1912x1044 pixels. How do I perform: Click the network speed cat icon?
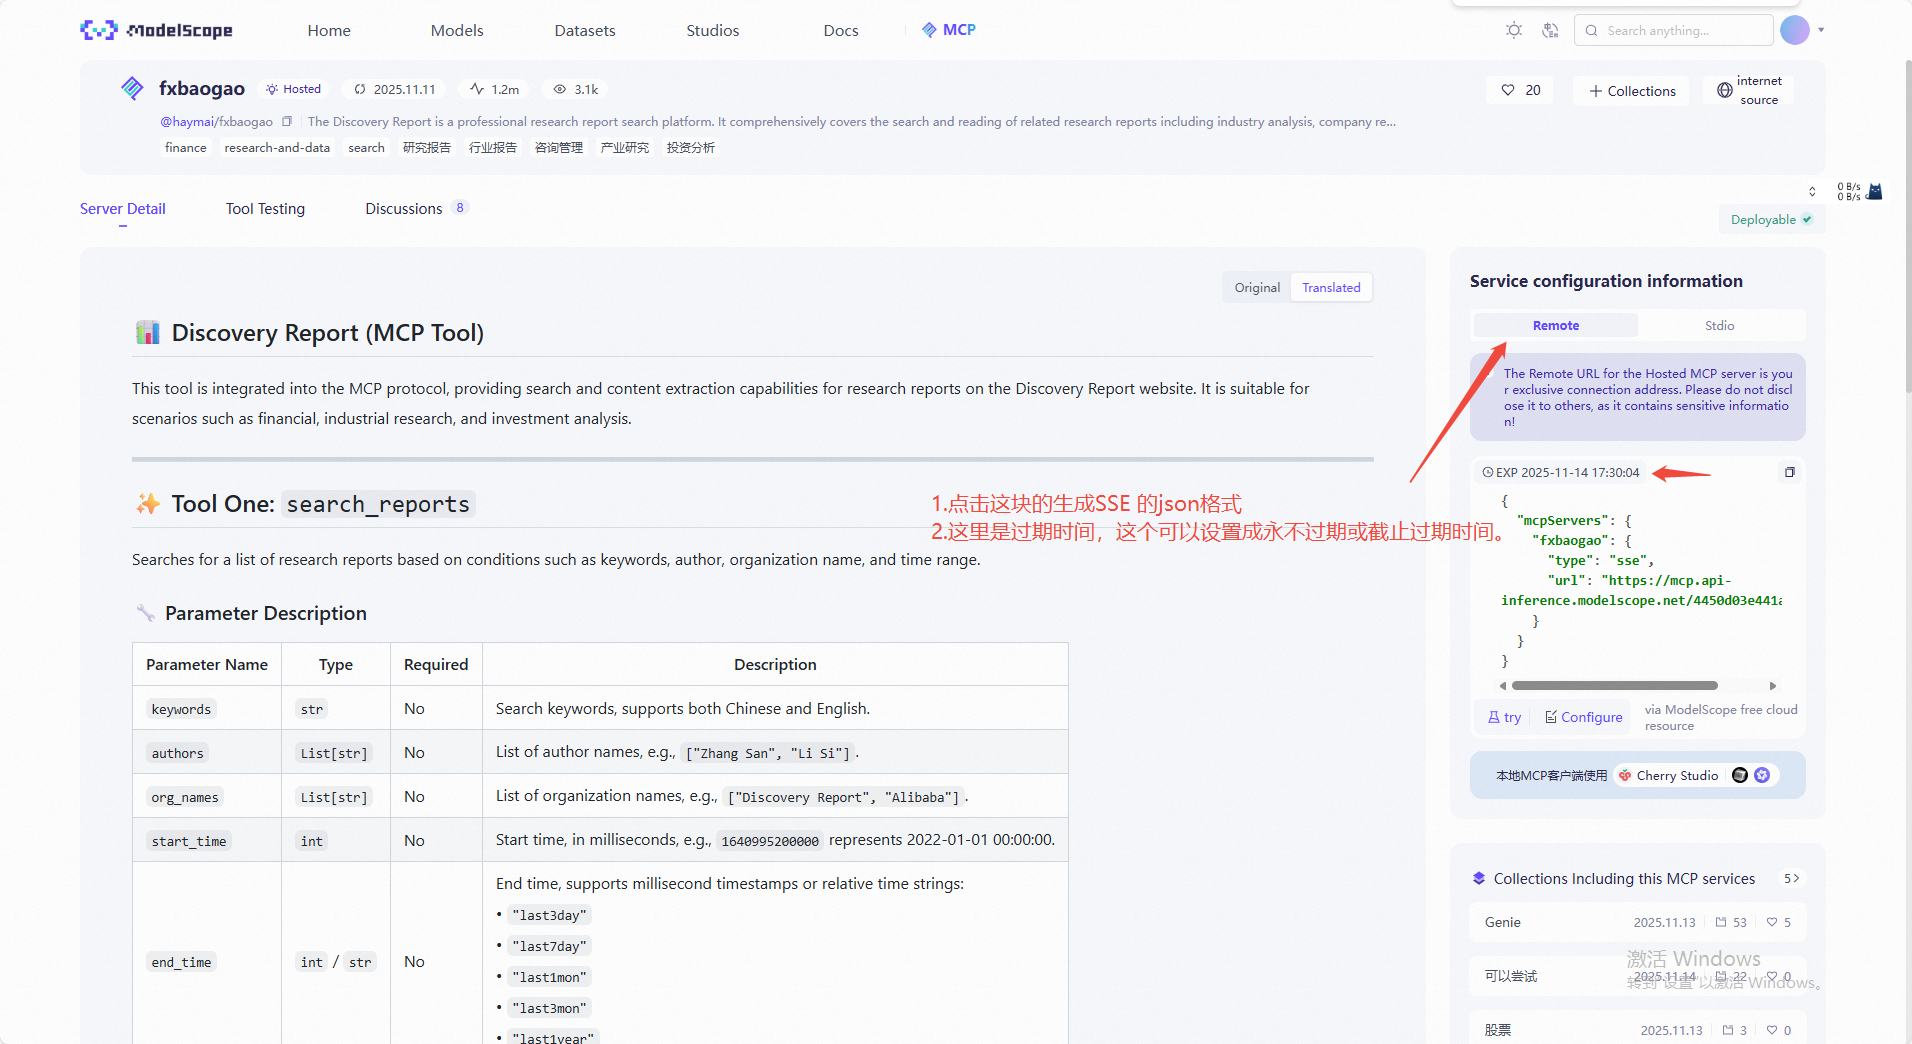coord(1875,191)
